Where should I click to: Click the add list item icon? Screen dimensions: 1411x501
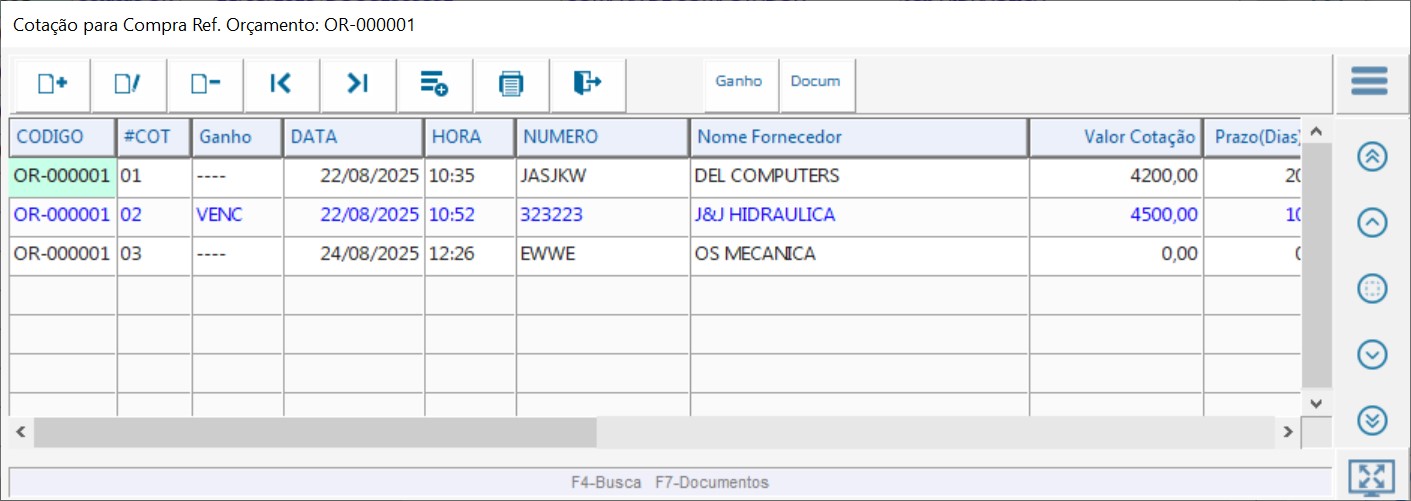tap(434, 84)
